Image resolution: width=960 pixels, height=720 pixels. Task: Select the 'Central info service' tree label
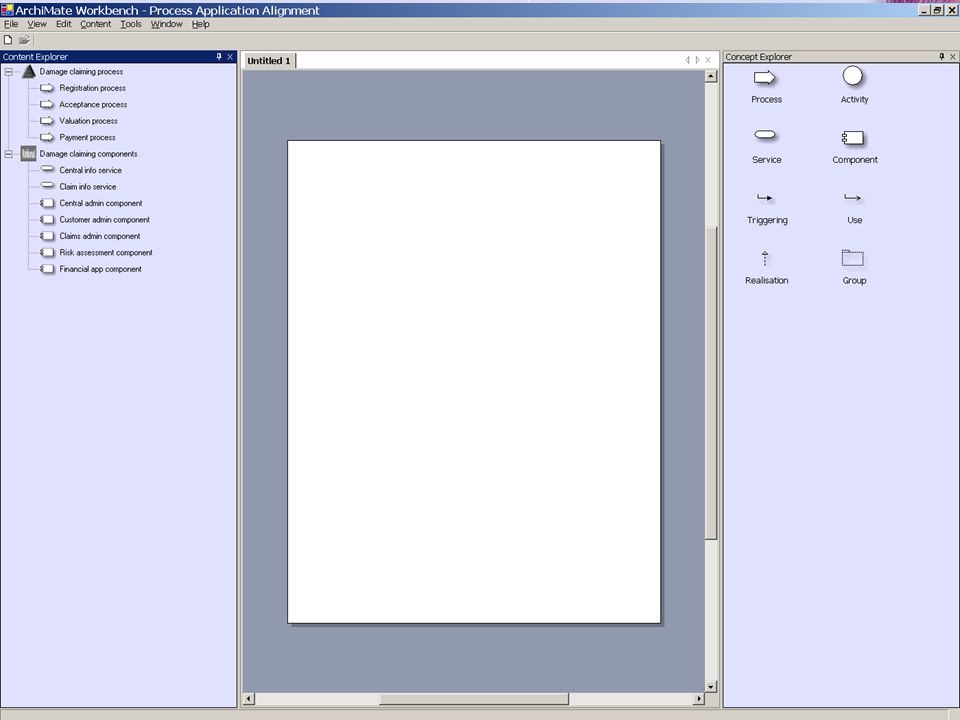[x=91, y=170]
